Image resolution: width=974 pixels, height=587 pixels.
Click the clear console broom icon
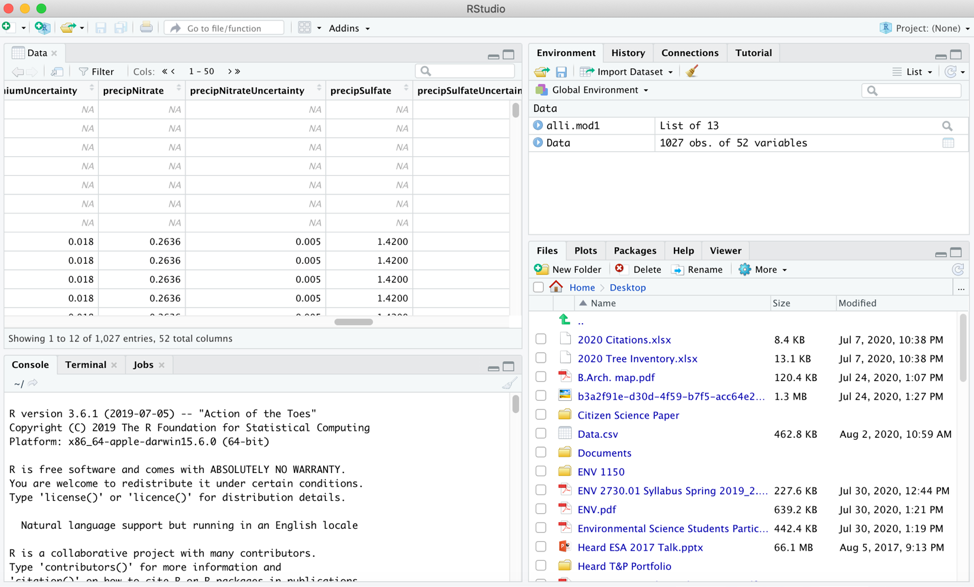point(509,384)
